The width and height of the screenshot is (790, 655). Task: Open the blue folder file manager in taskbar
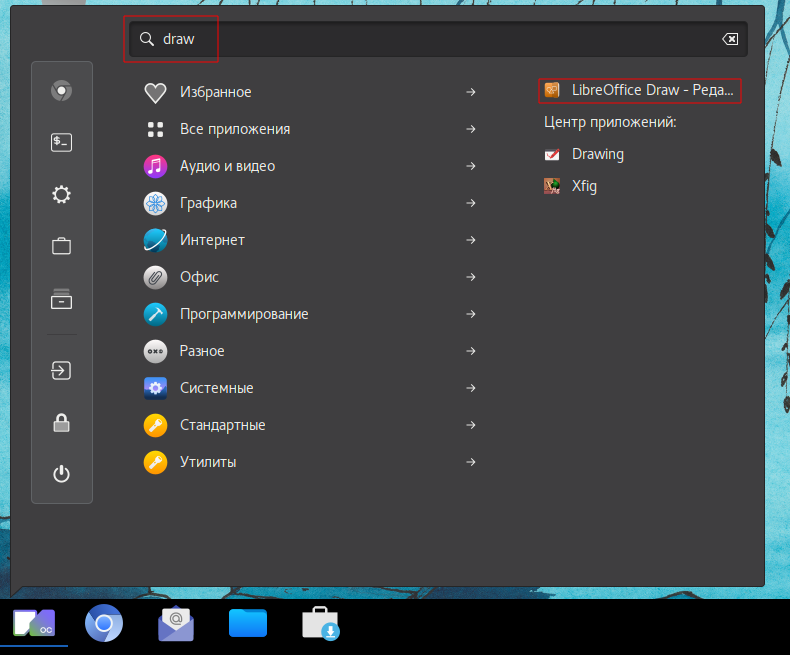pyautogui.click(x=248, y=624)
